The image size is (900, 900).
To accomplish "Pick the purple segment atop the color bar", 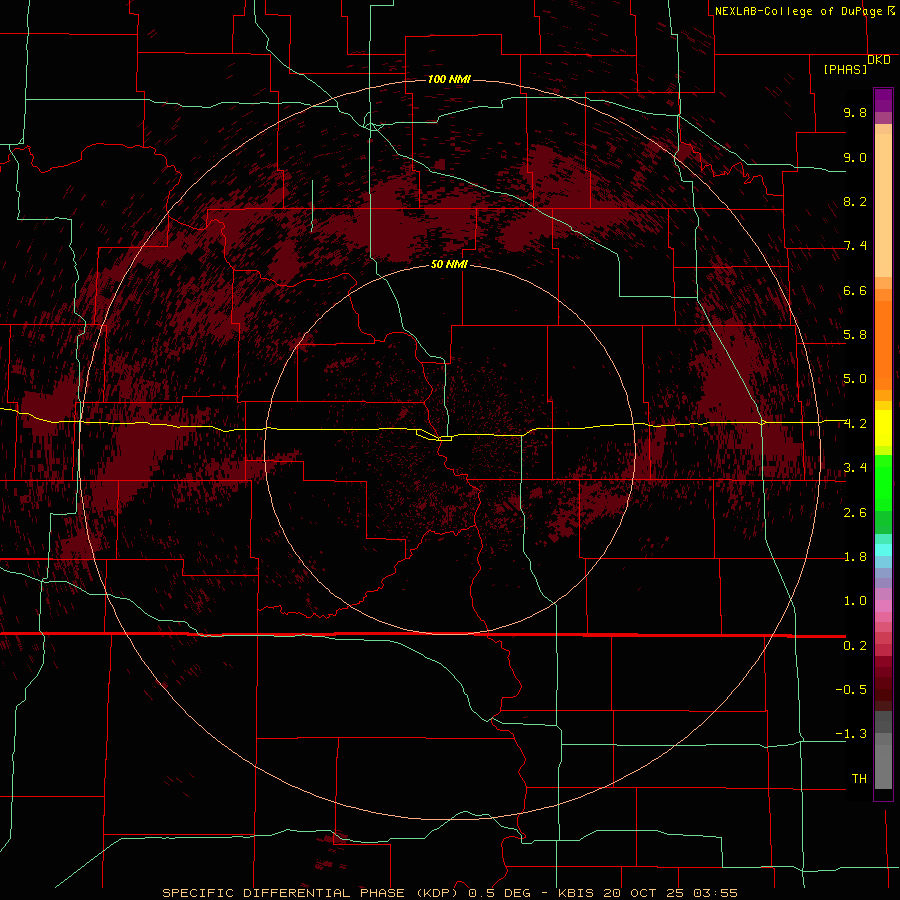I will pos(883,100).
